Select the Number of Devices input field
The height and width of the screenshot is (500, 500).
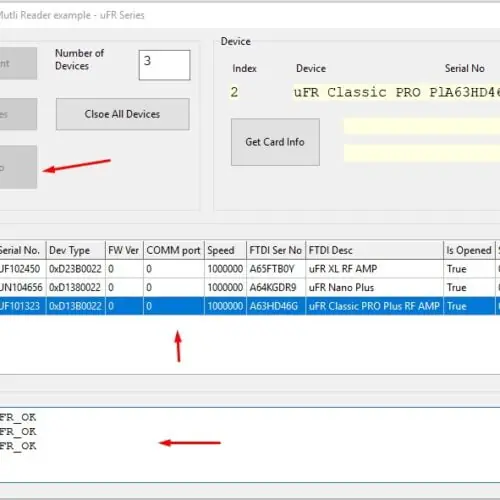(165, 65)
